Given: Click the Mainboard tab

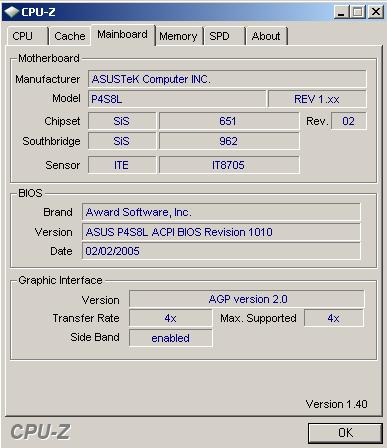Looking at the screenshot, I should click(x=123, y=35).
